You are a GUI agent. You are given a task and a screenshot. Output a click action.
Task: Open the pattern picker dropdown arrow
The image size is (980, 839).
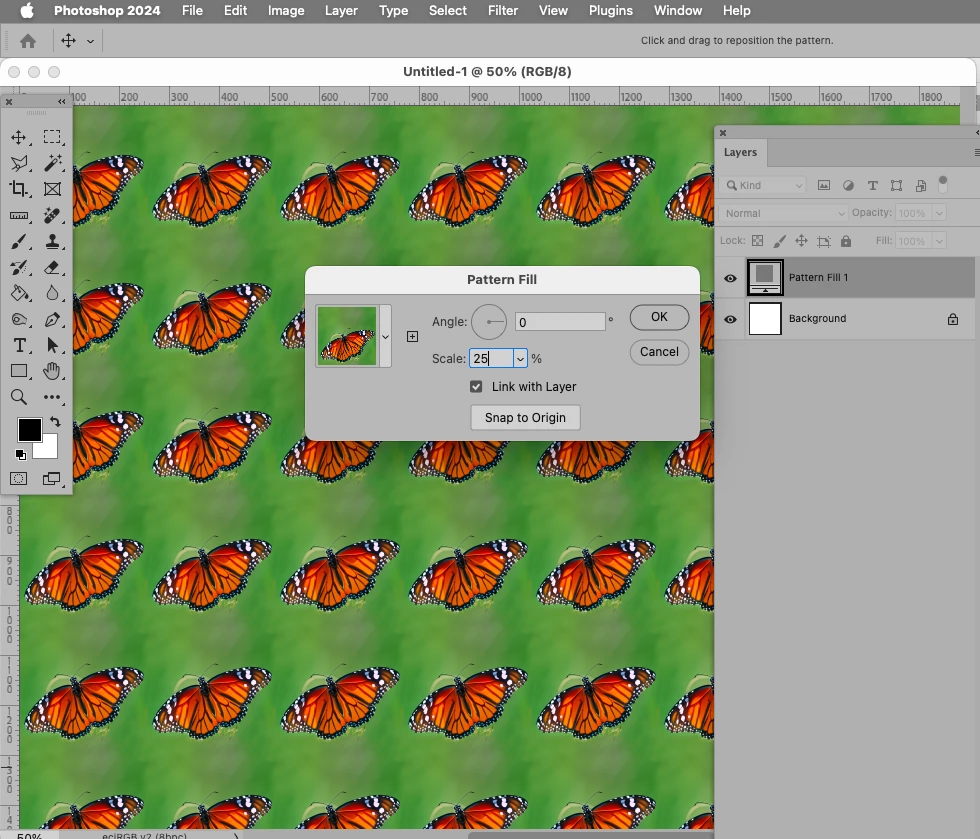pyautogui.click(x=386, y=337)
